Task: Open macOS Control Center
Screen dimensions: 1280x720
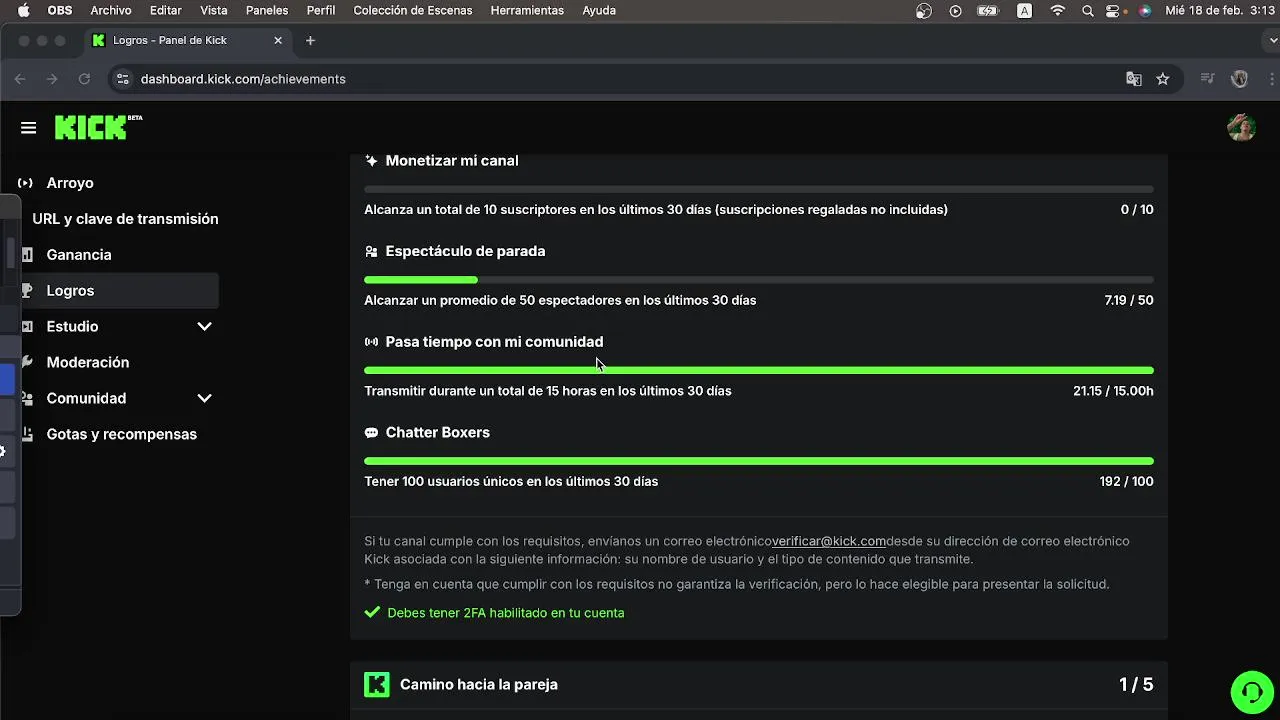Action: [1112, 11]
